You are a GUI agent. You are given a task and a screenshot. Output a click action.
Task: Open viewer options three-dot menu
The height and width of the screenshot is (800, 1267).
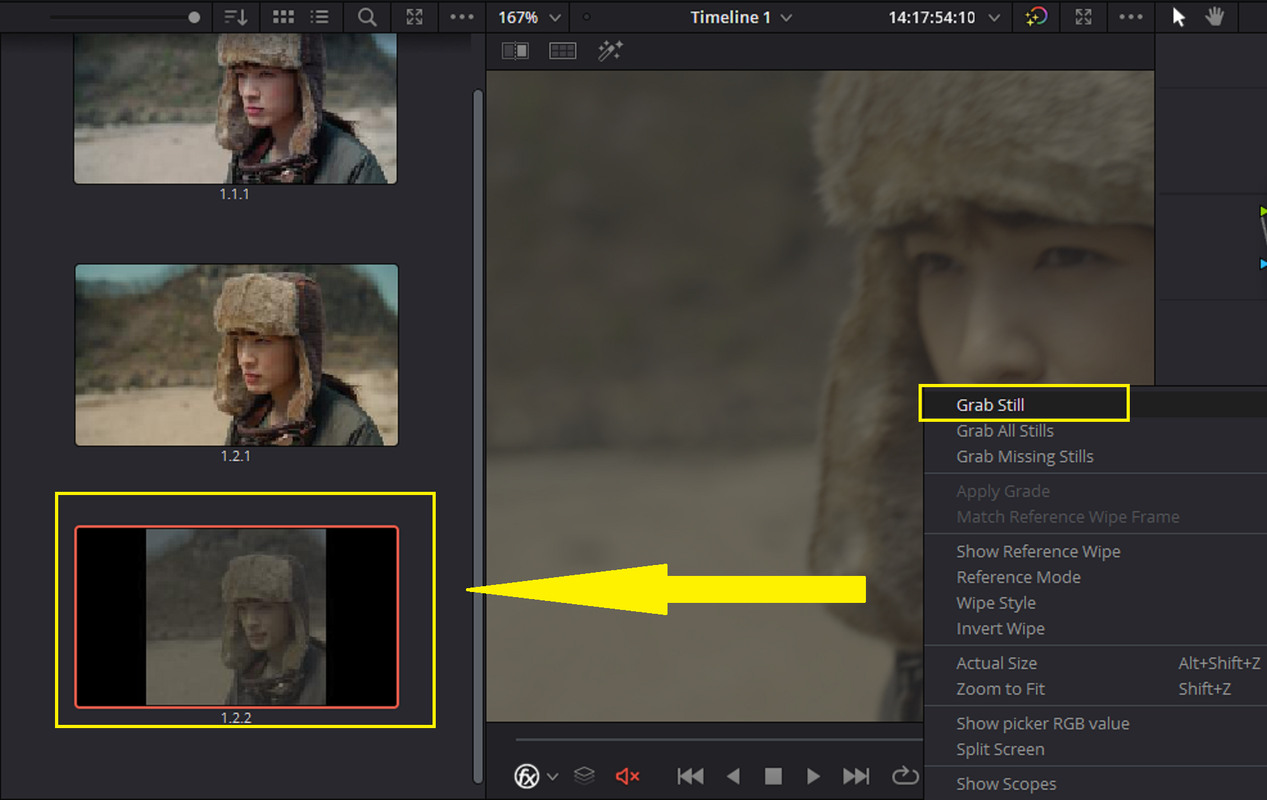pyautogui.click(x=1131, y=17)
